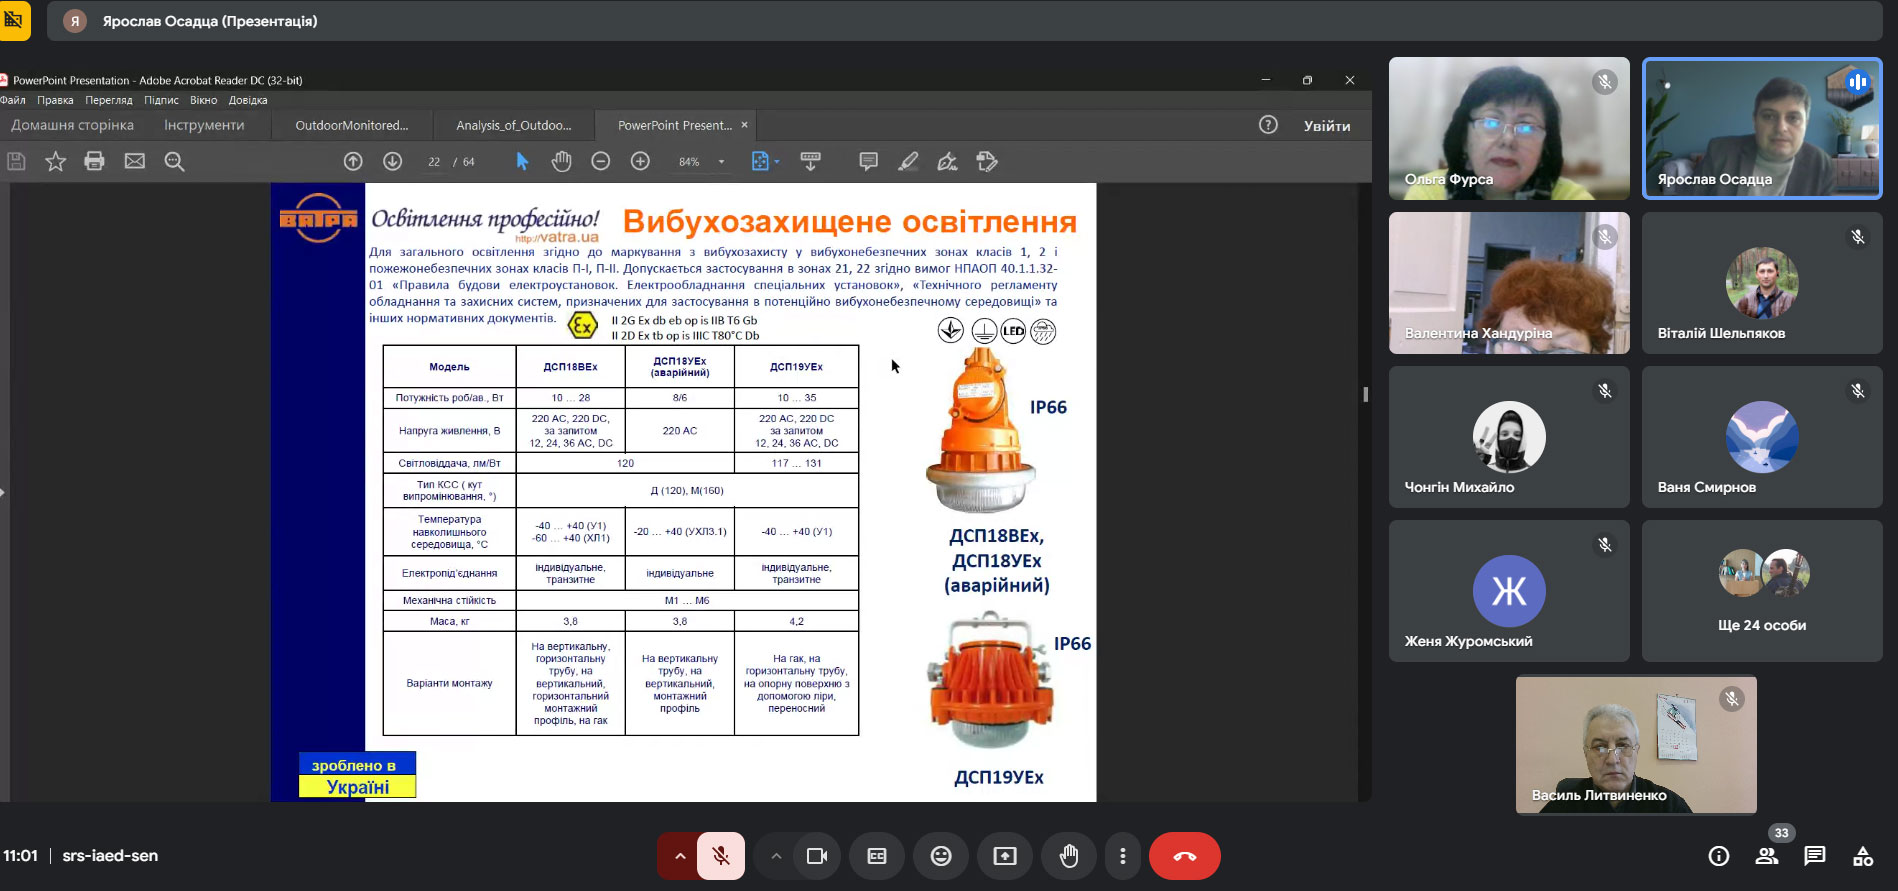Click Ярослав Осадца video tile
Screen dimensions: 1898x891
tap(1762, 128)
